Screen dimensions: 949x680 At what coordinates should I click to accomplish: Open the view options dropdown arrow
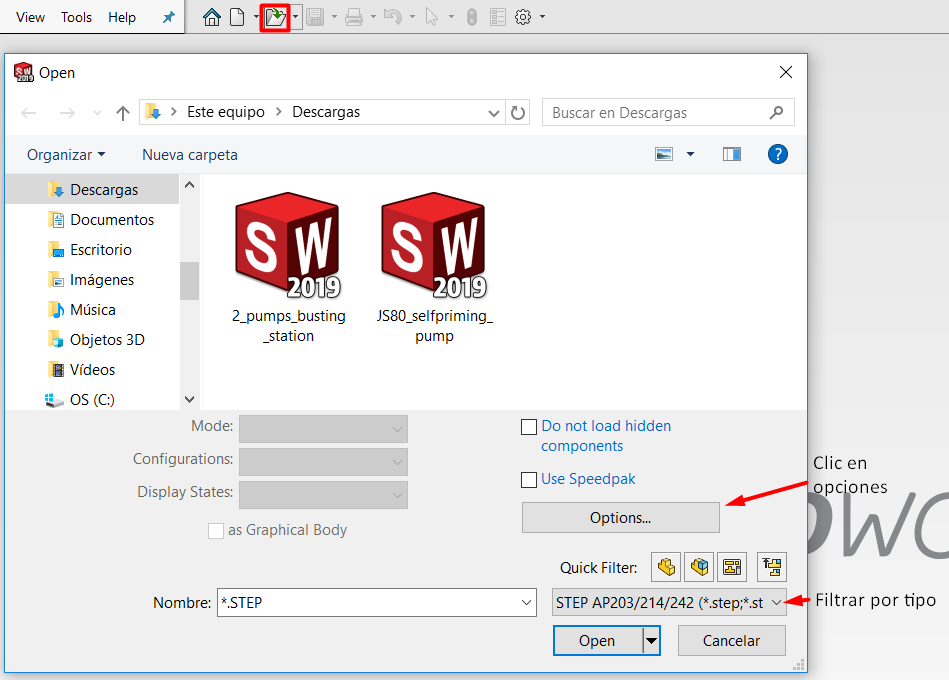690,154
